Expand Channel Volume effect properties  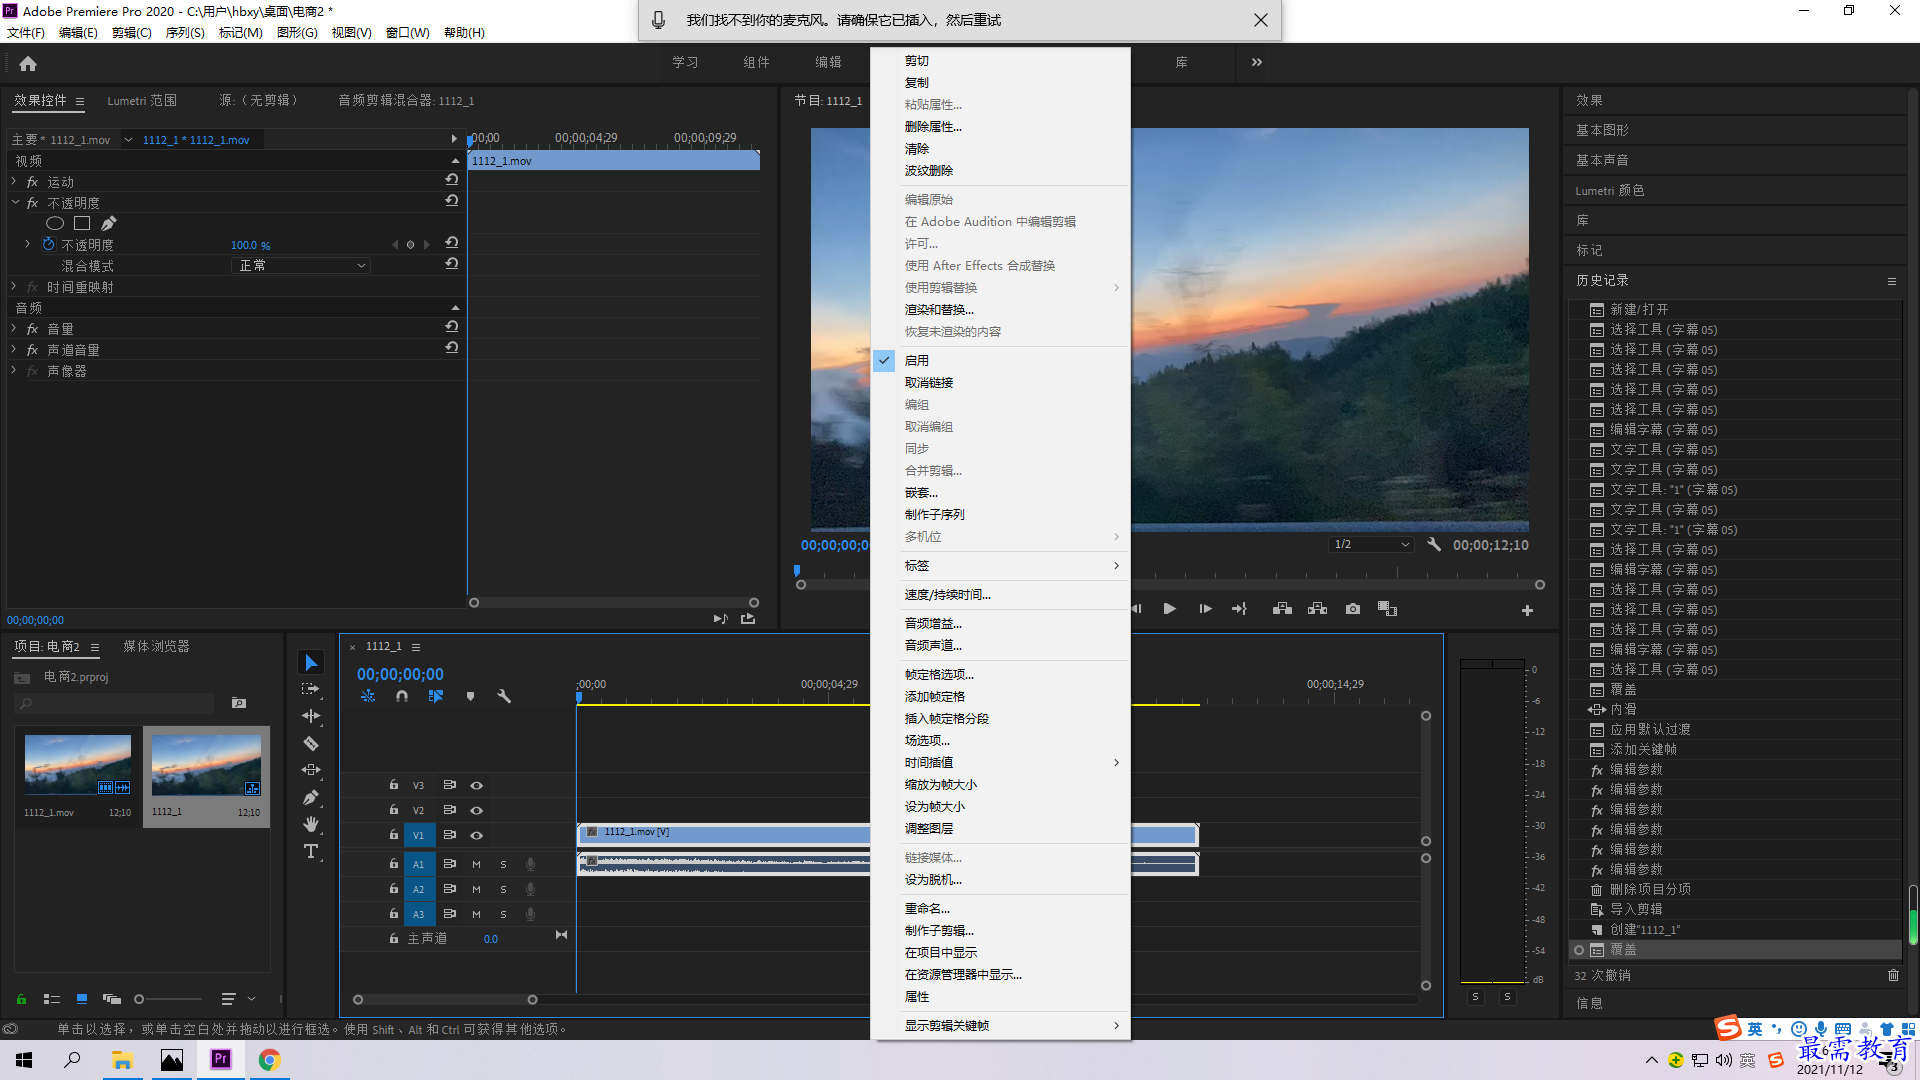click(14, 349)
